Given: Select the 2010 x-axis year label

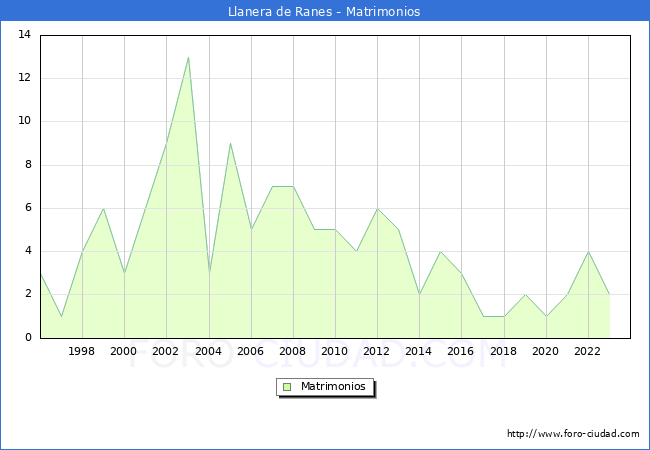Looking at the screenshot, I should point(335,352).
